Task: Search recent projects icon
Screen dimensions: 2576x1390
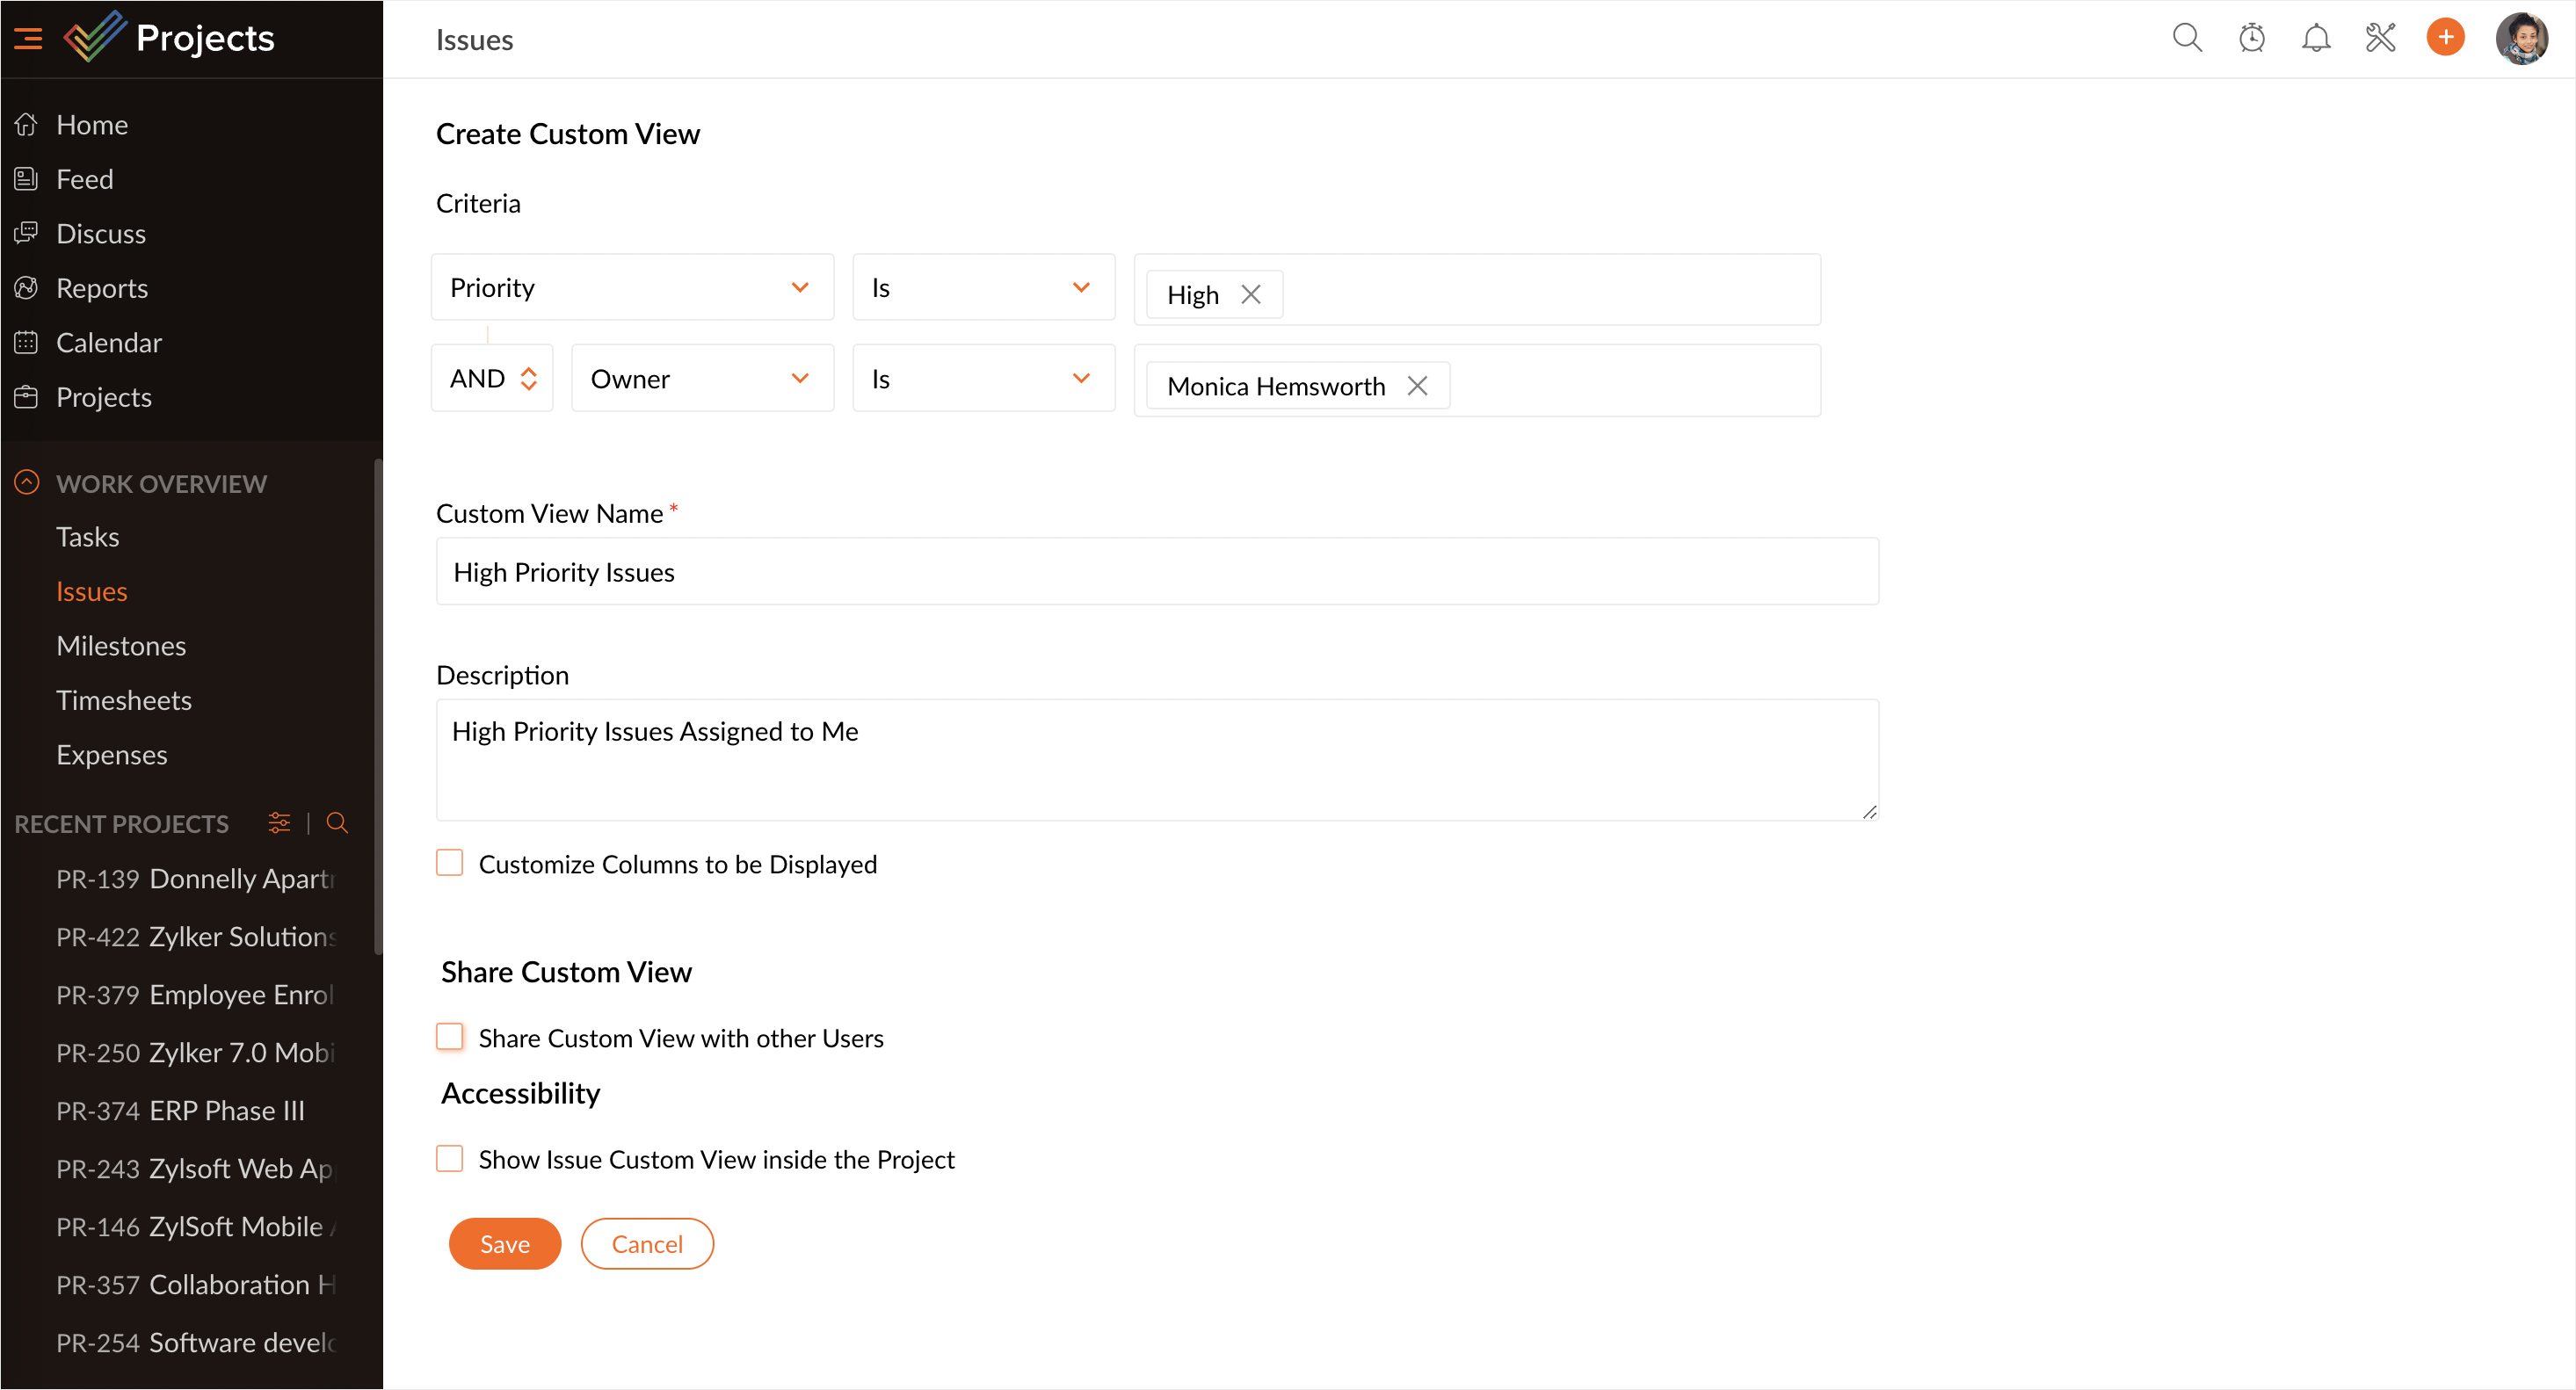Action: (x=337, y=823)
